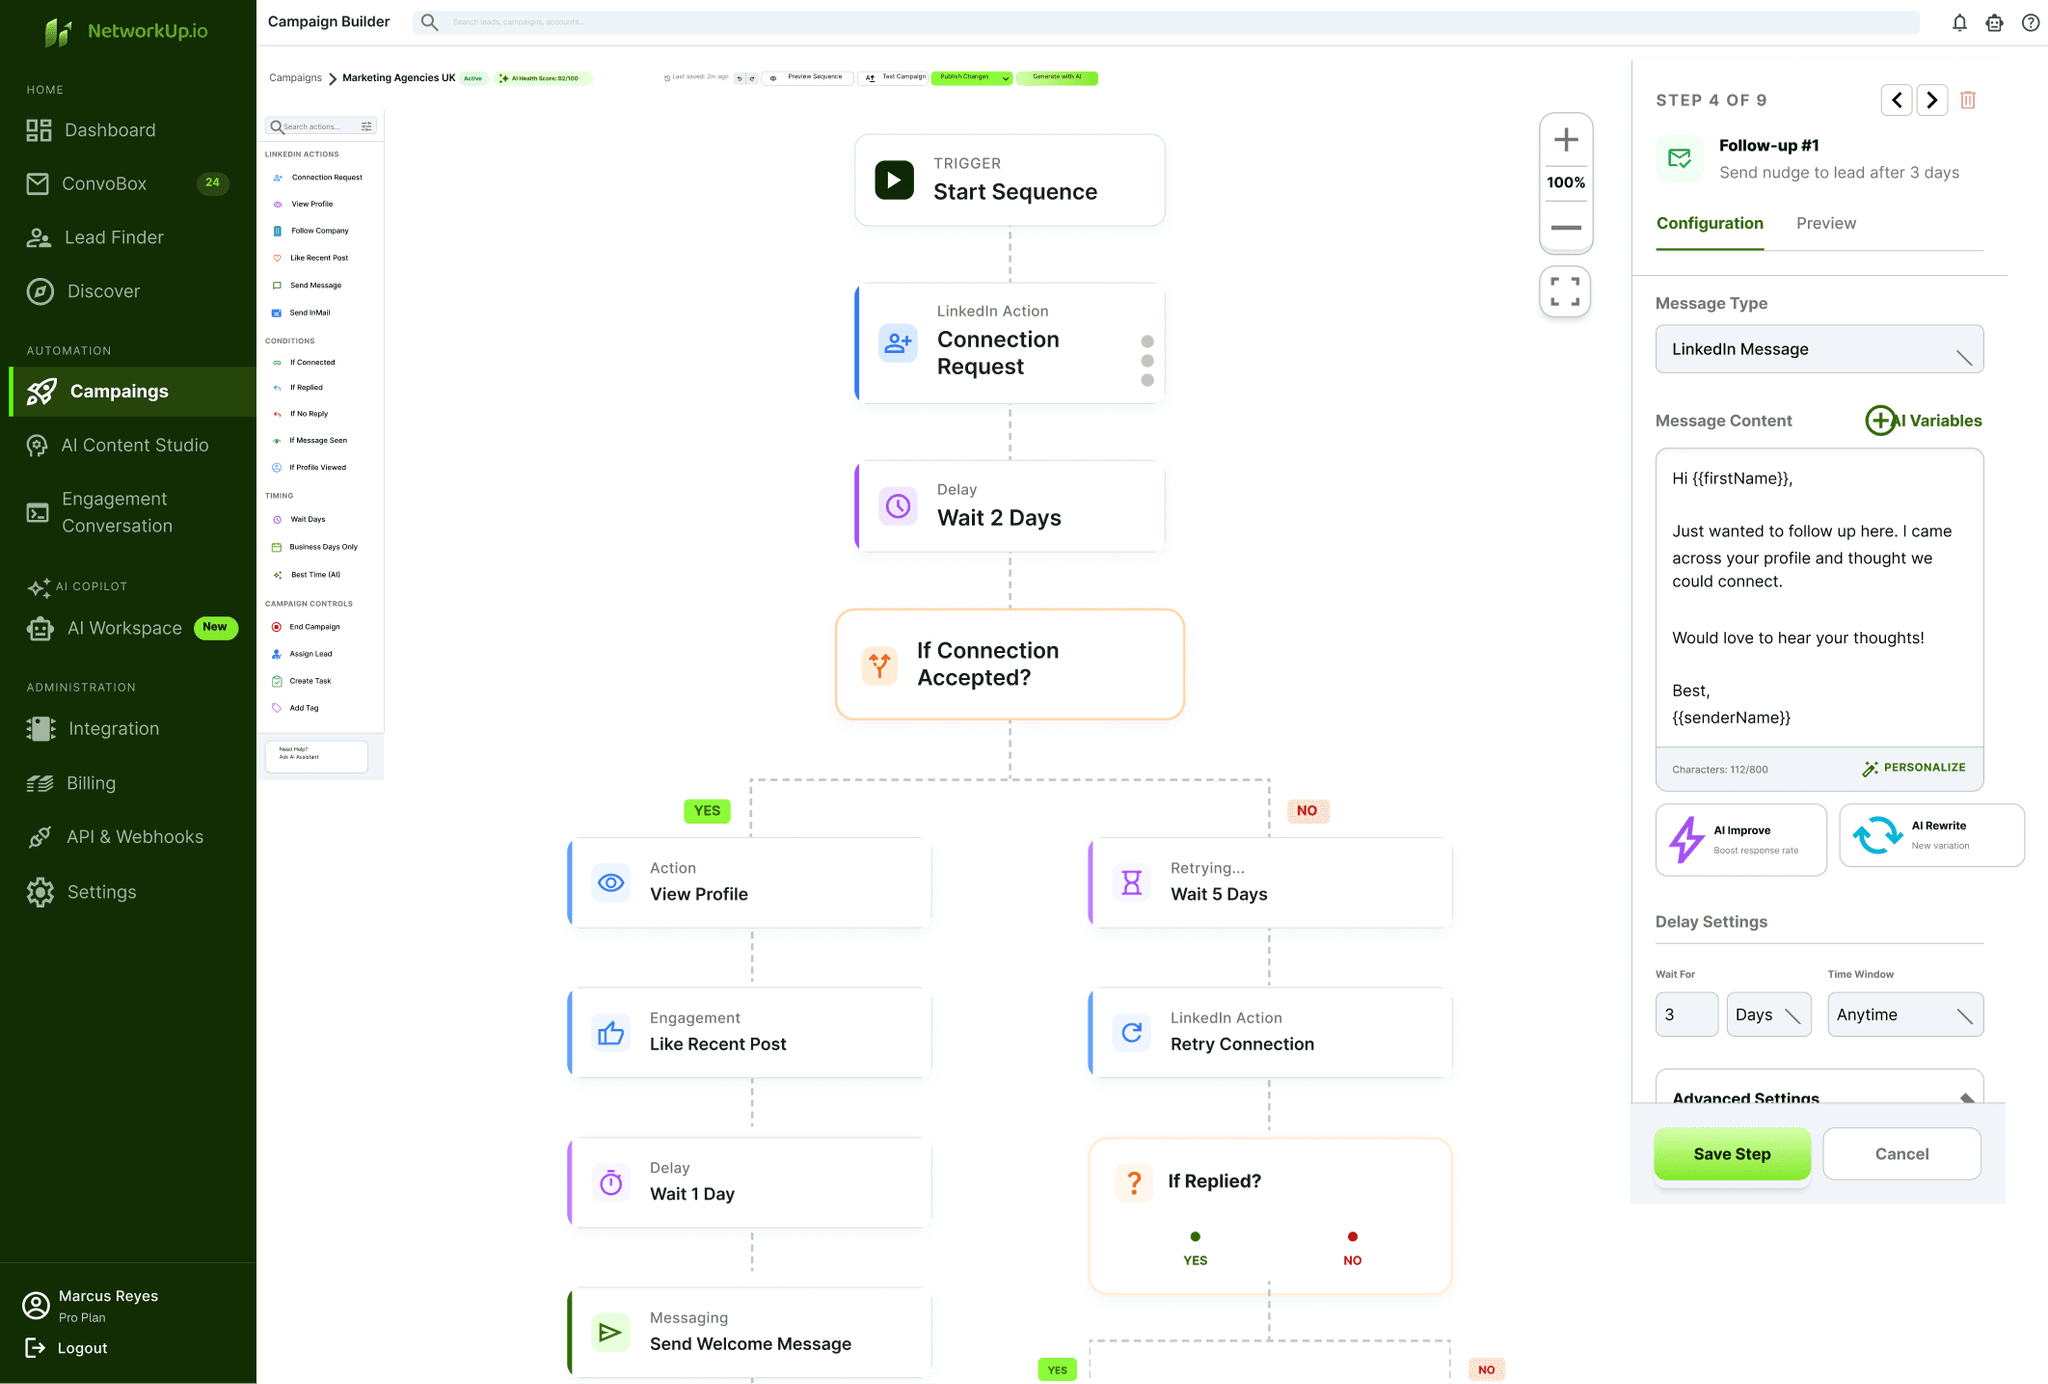This screenshot has width=2048, height=1384.
Task: Go to next step arrow
Action: click(1932, 100)
